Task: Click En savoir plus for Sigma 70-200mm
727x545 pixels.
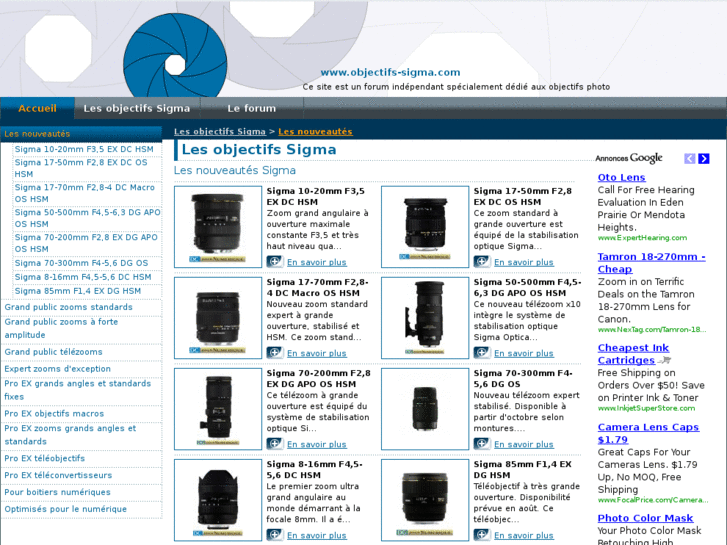Action: click(x=317, y=444)
